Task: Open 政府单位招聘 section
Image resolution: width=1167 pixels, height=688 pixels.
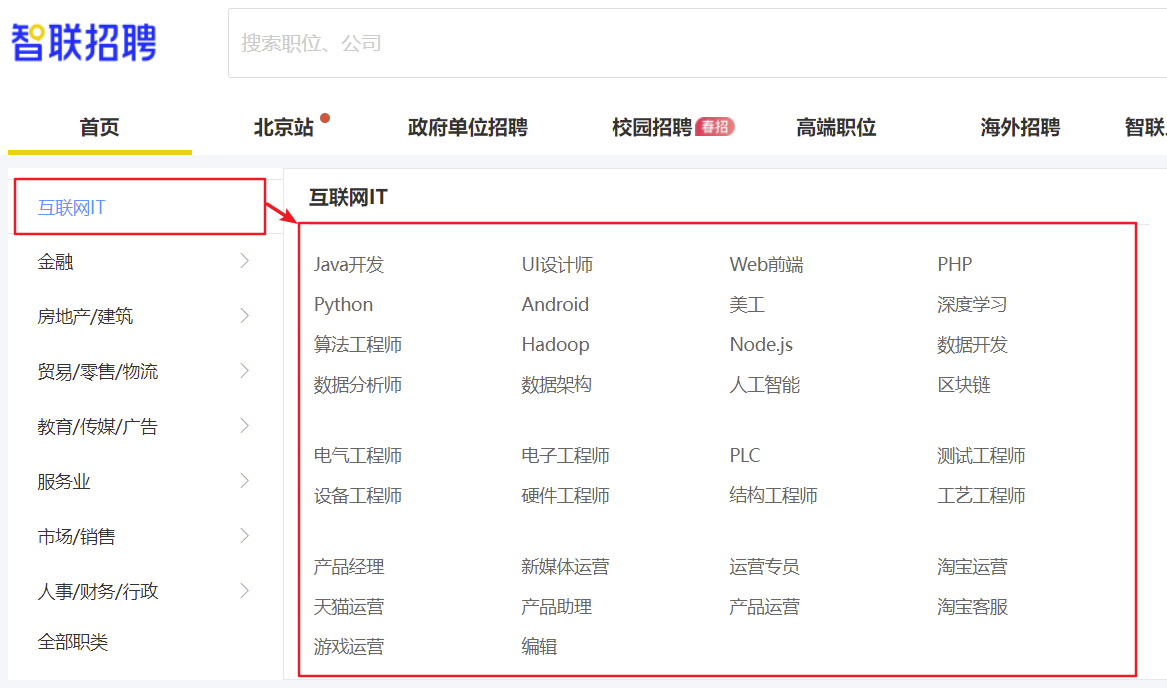Action: coord(468,127)
